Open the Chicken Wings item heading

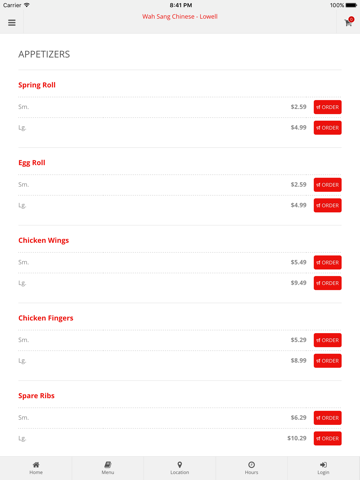(x=44, y=240)
